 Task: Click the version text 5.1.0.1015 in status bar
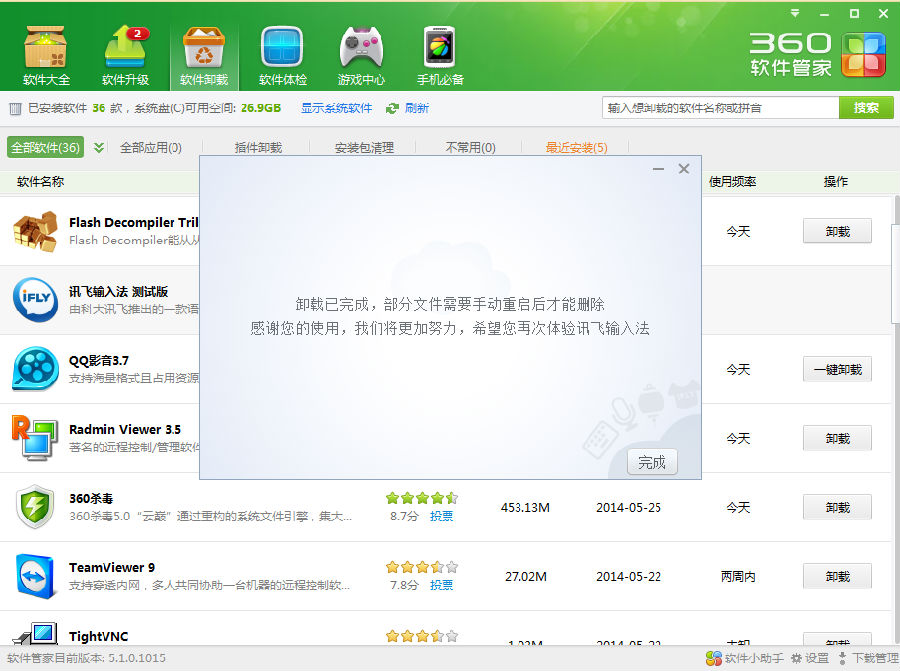coord(137,658)
